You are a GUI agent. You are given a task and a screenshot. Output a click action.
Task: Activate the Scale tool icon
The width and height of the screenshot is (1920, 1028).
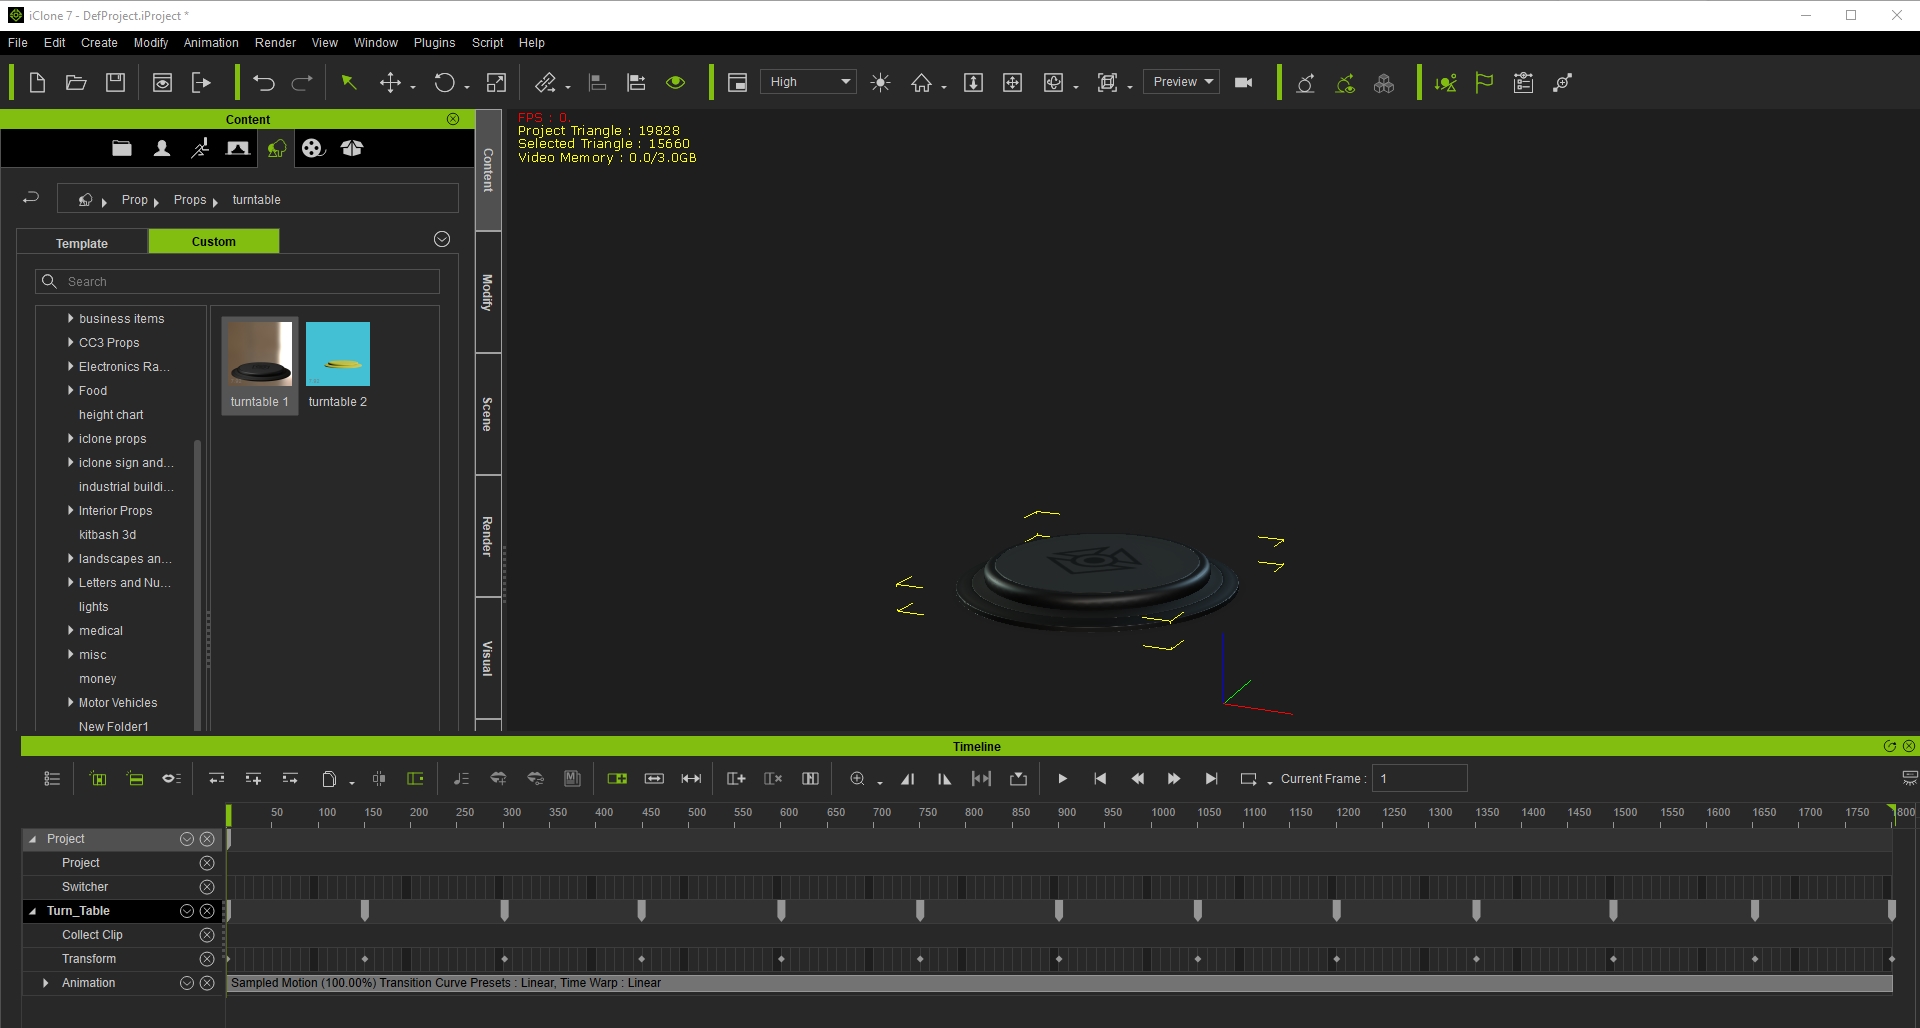click(496, 83)
